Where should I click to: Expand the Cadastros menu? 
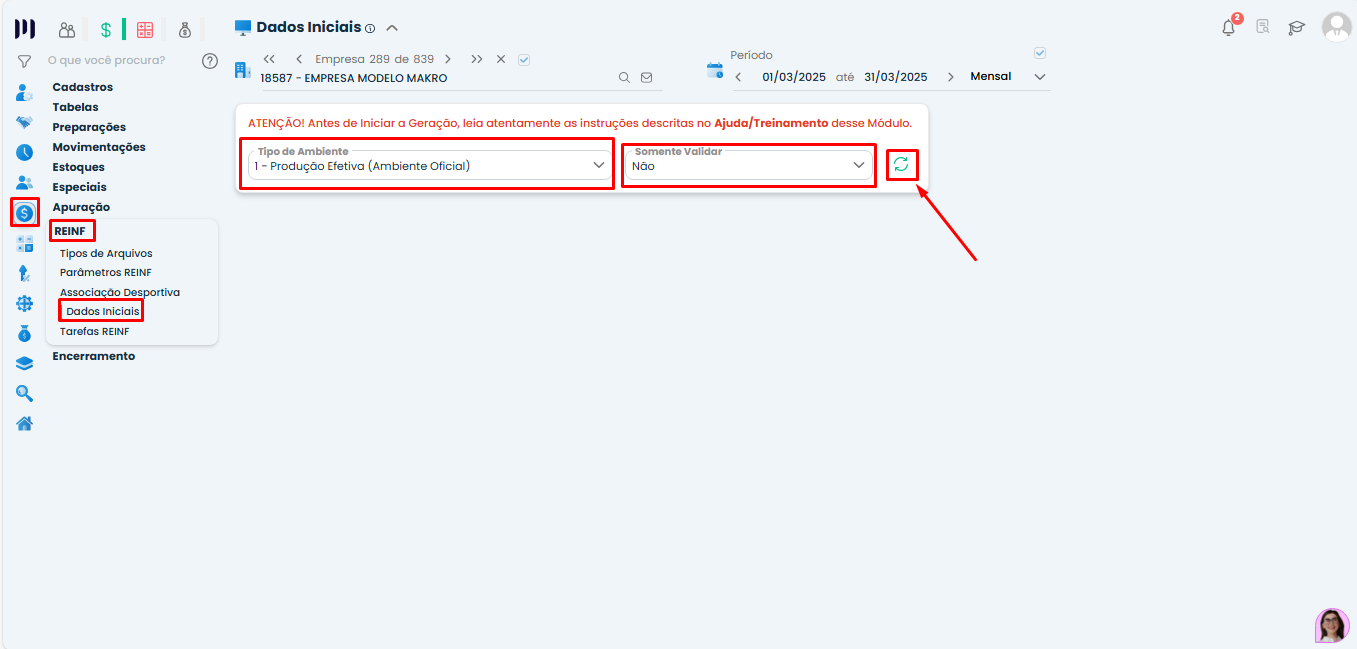[x=83, y=87]
